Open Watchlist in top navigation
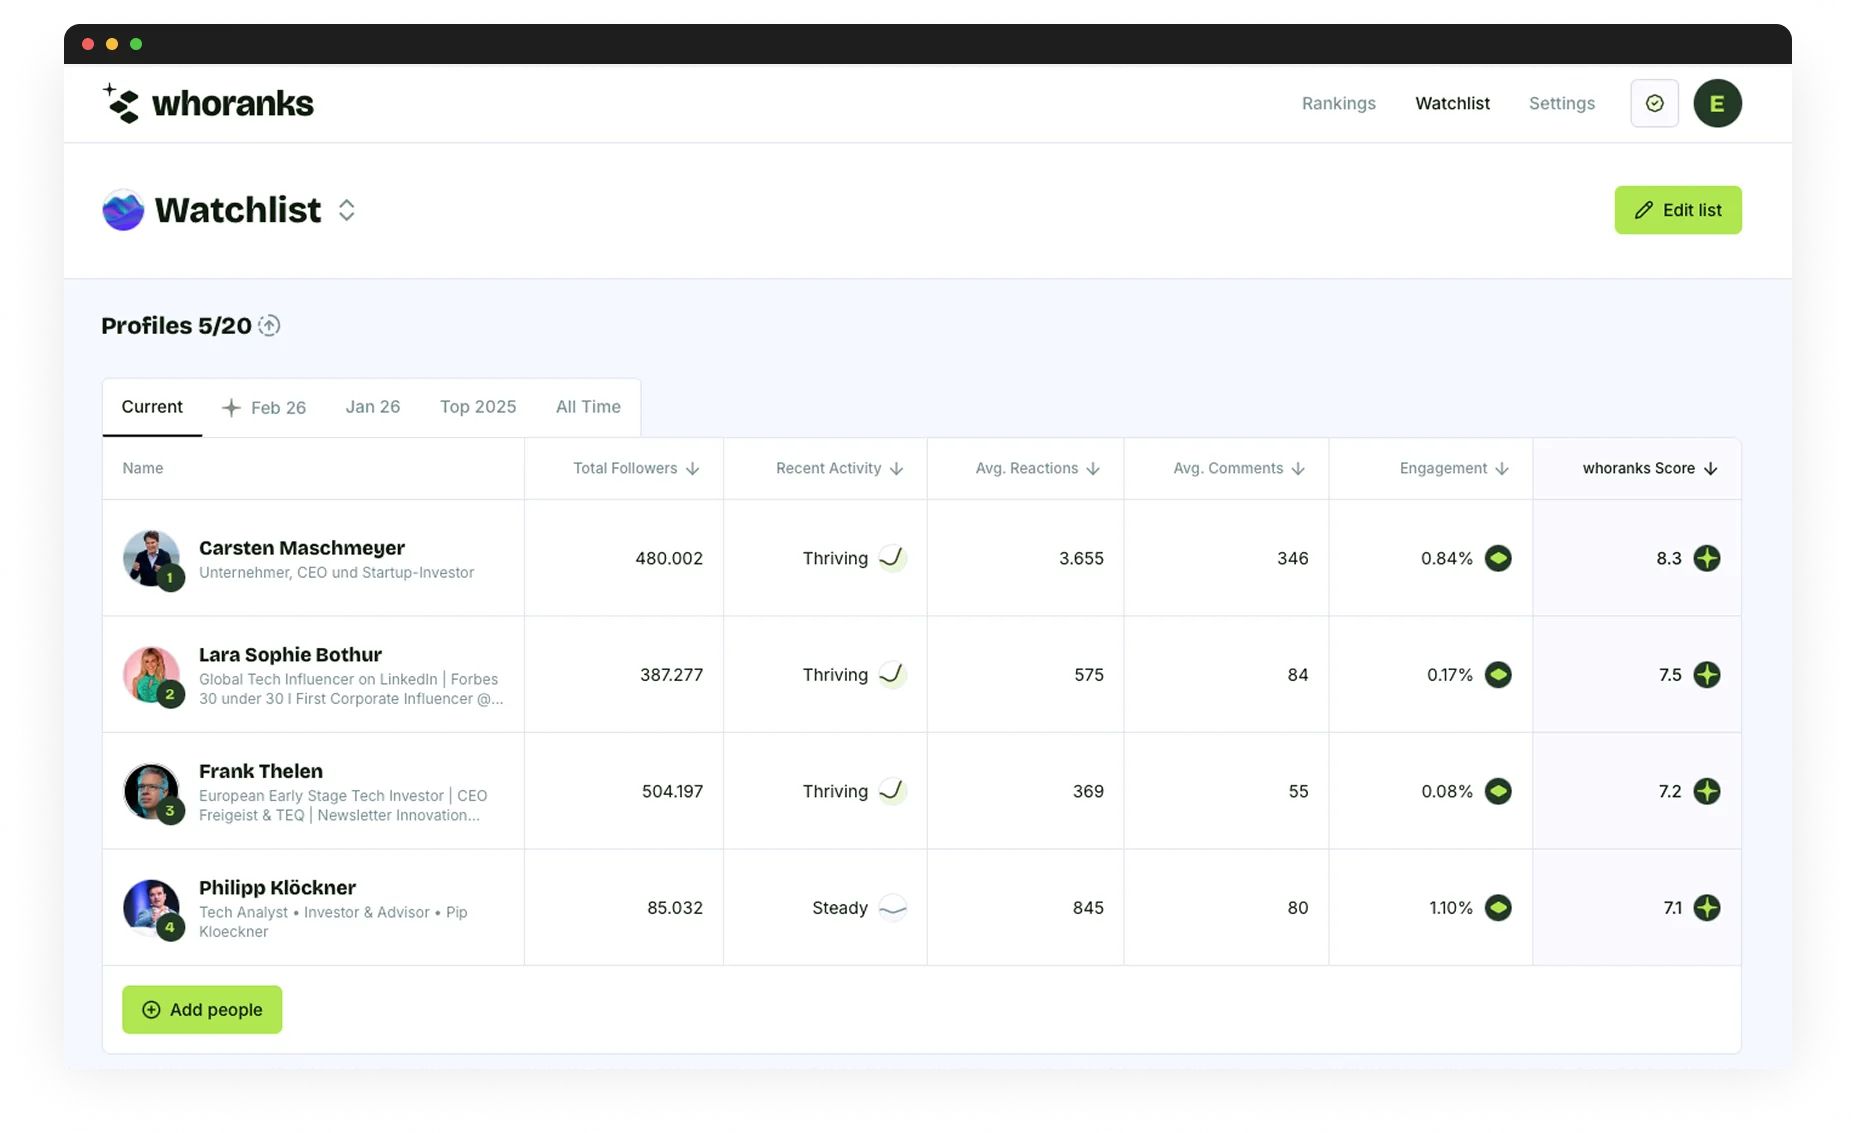Screen dimensions: 1856x1133 pyautogui.click(x=1452, y=104)
